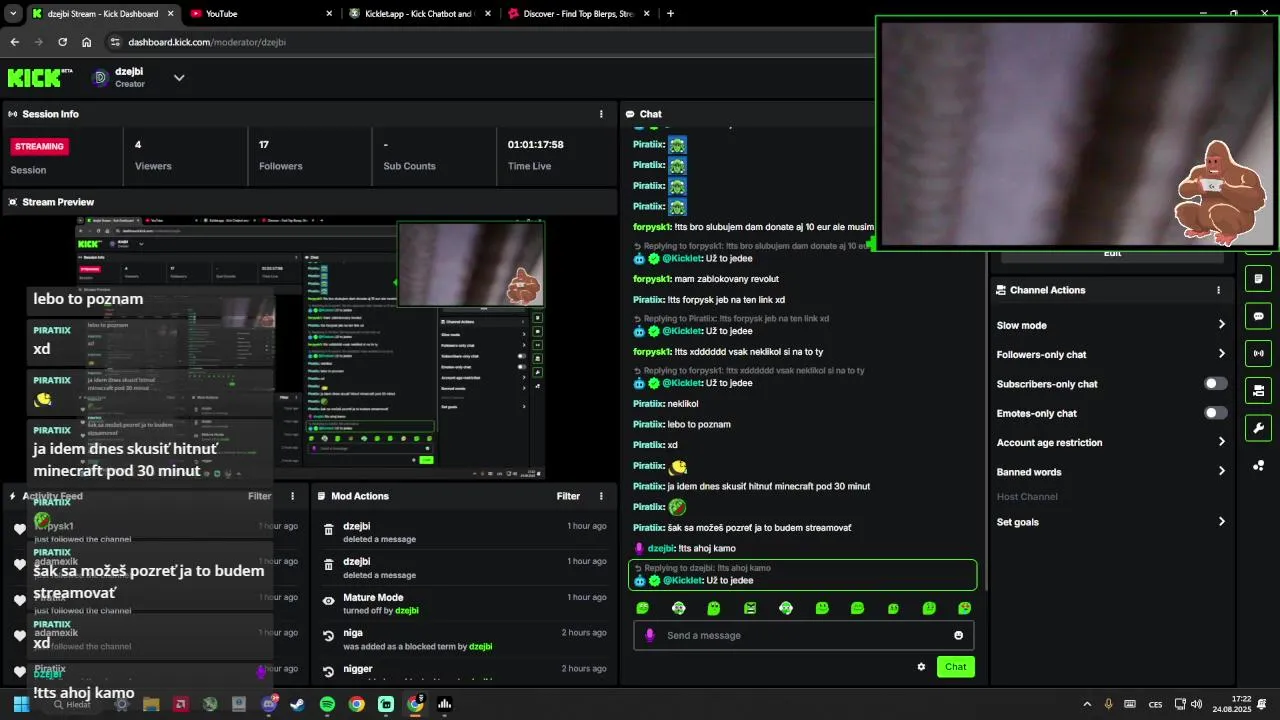The height and width of the screenshot is (720, 1280).
Task: Open the wrench tools icon in sidebar
Action: click(x=1258, y=428)
